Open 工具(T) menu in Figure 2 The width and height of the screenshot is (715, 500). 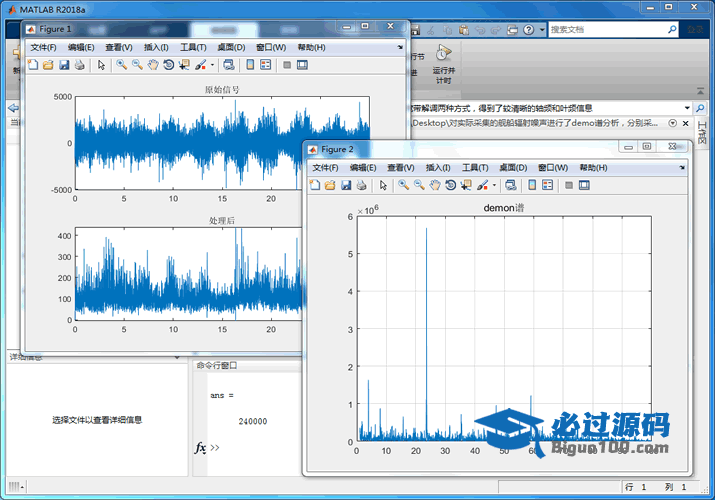click(x=475, y=168)
